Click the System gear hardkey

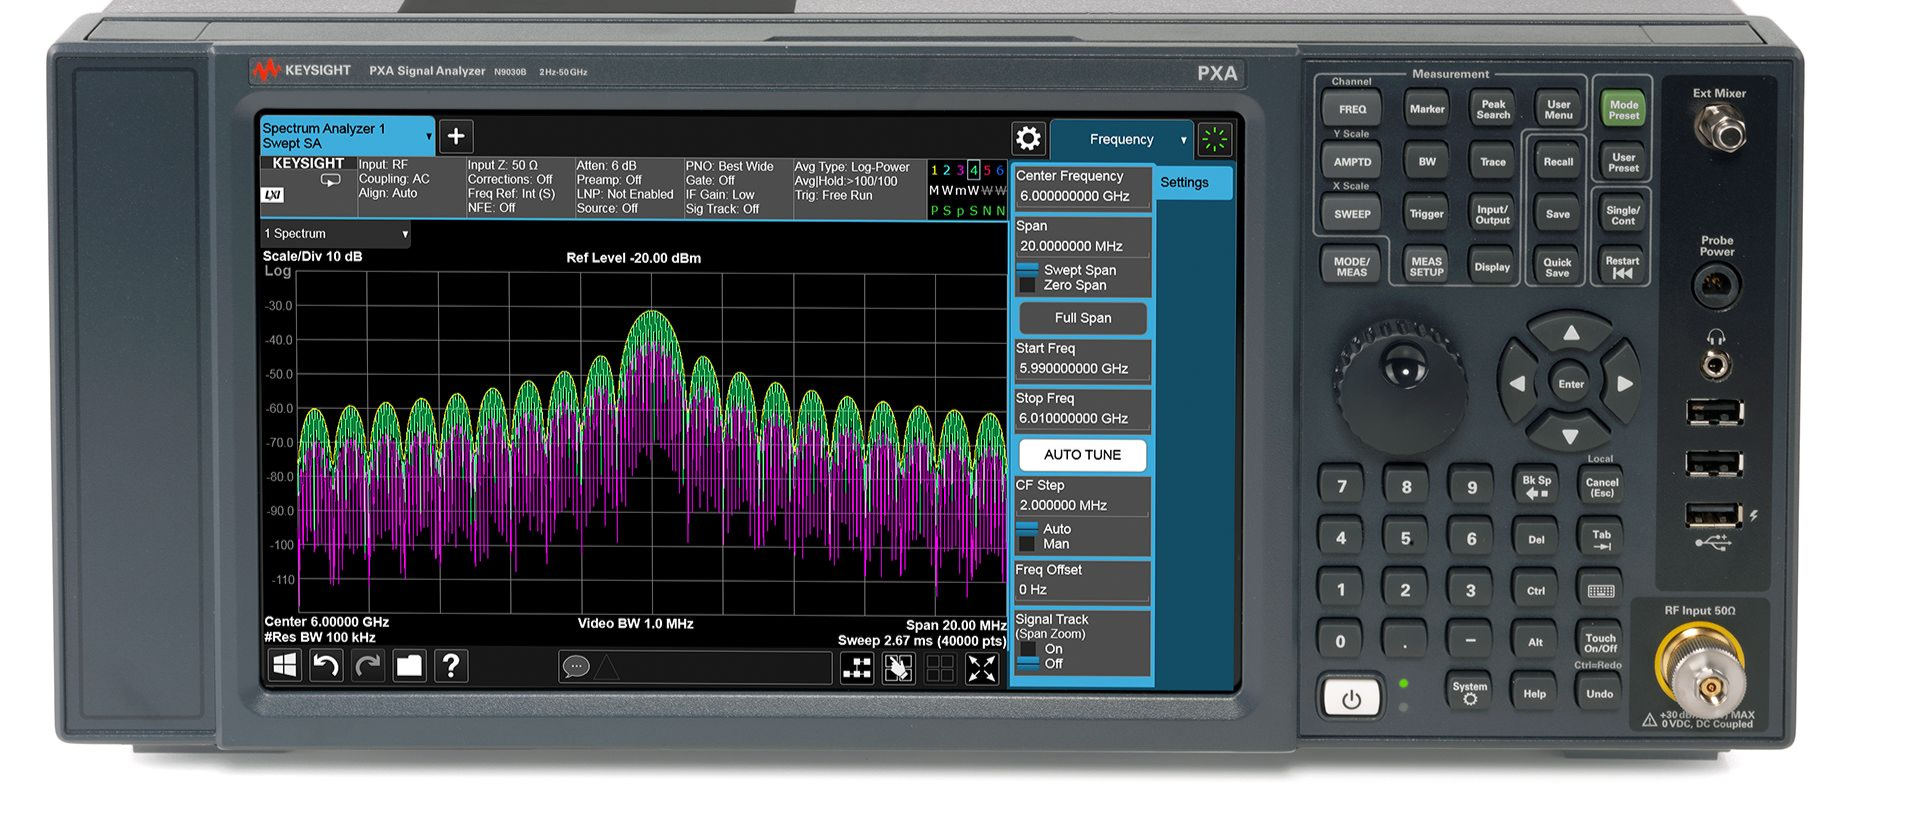(1469, 692)
